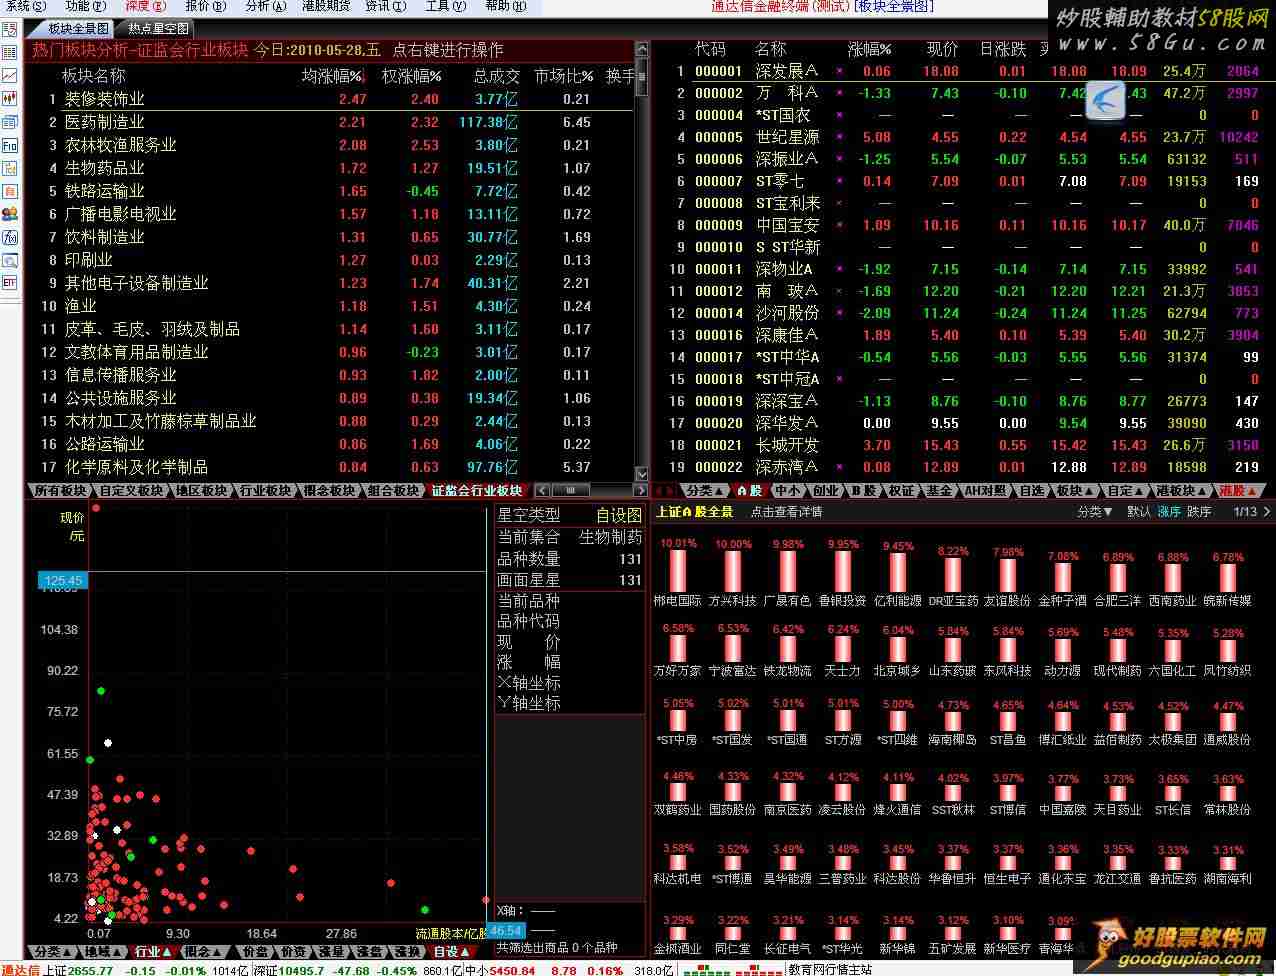This screenshot has height=976, width=1276.
Task: Select 默认 sort order
Action: pos(1139,511)
